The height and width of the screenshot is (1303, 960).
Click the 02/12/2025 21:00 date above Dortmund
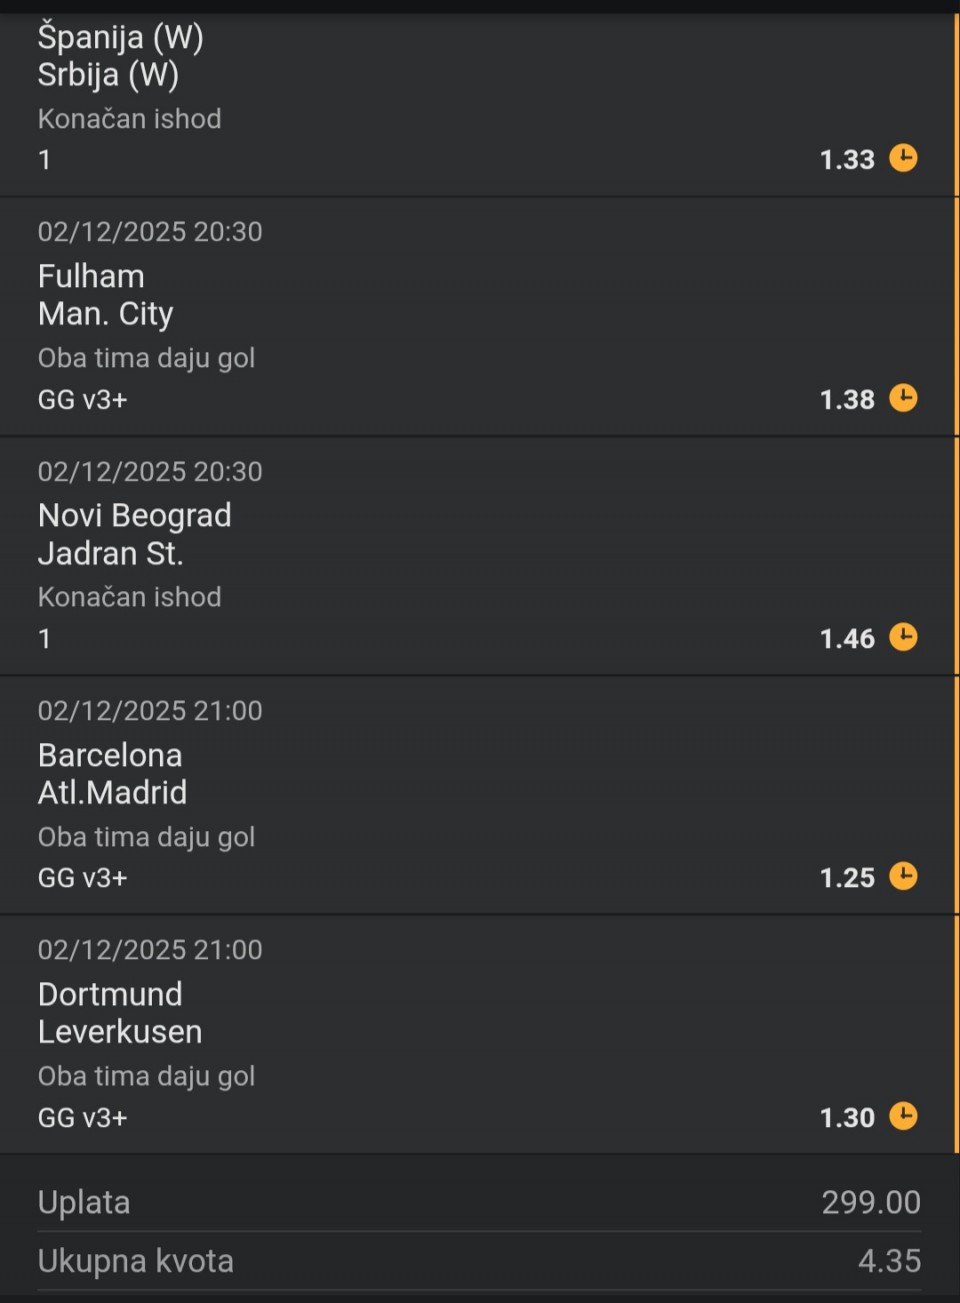150,950
